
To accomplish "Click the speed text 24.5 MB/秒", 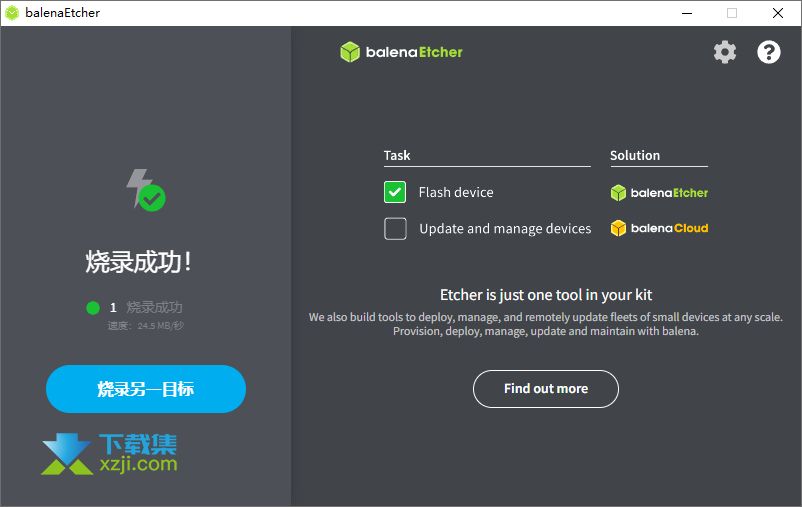I will [x=146, y=326].
